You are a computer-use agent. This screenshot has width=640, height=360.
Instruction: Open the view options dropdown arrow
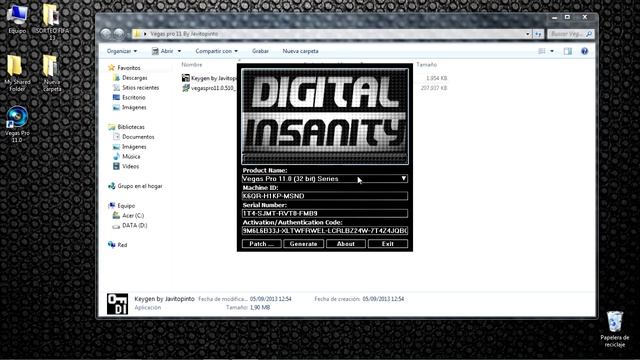click(x=552, y=51)
